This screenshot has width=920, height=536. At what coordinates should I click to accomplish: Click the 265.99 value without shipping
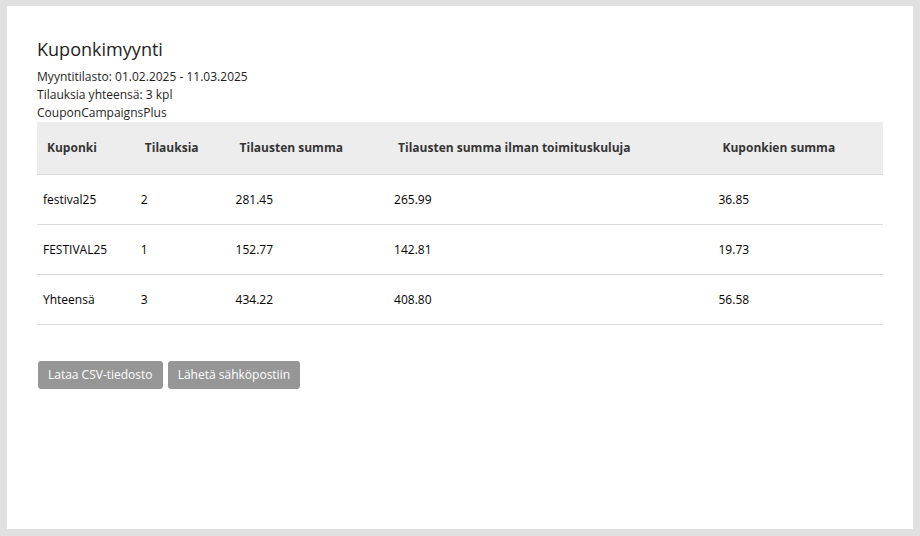coord(412,199)
